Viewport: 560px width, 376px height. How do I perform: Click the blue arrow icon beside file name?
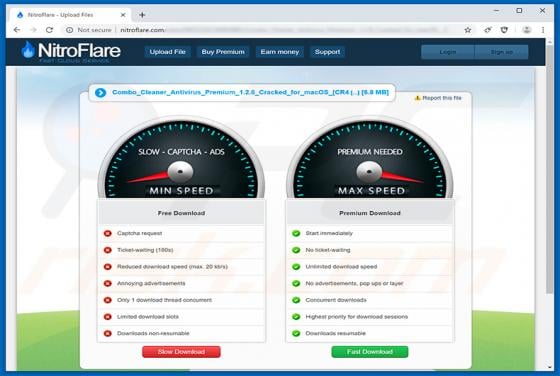click(100, 93)
